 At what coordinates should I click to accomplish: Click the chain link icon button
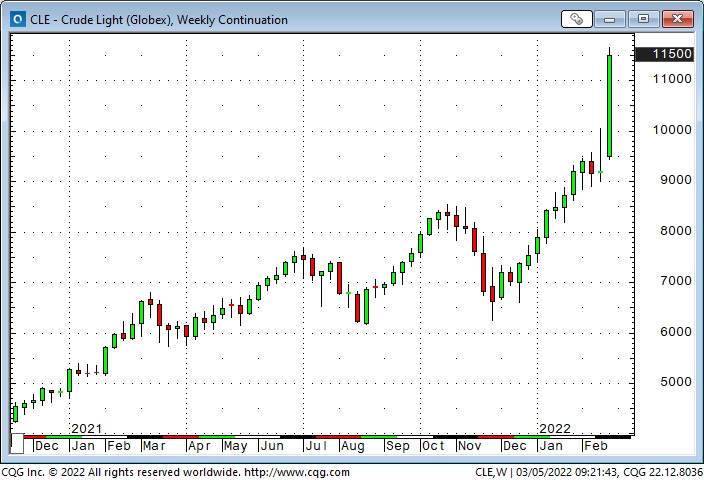coord(576,19)
